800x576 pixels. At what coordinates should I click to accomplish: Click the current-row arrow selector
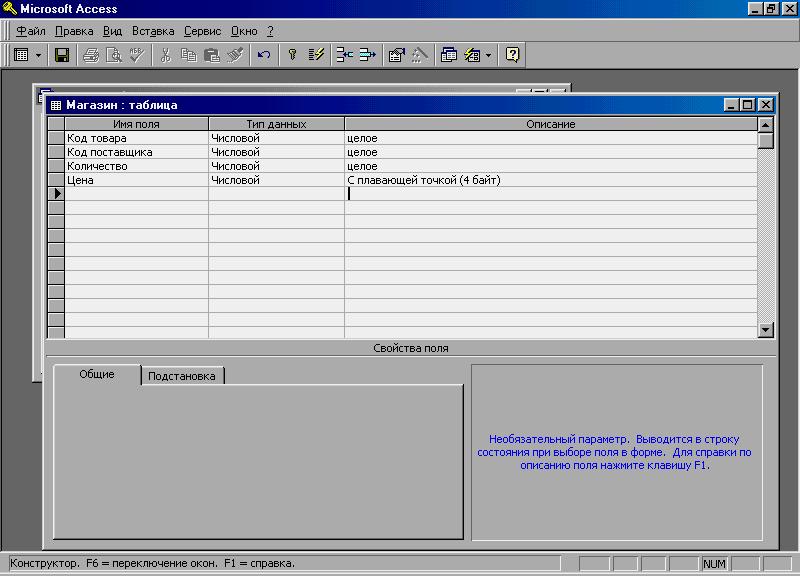[56, 194]
